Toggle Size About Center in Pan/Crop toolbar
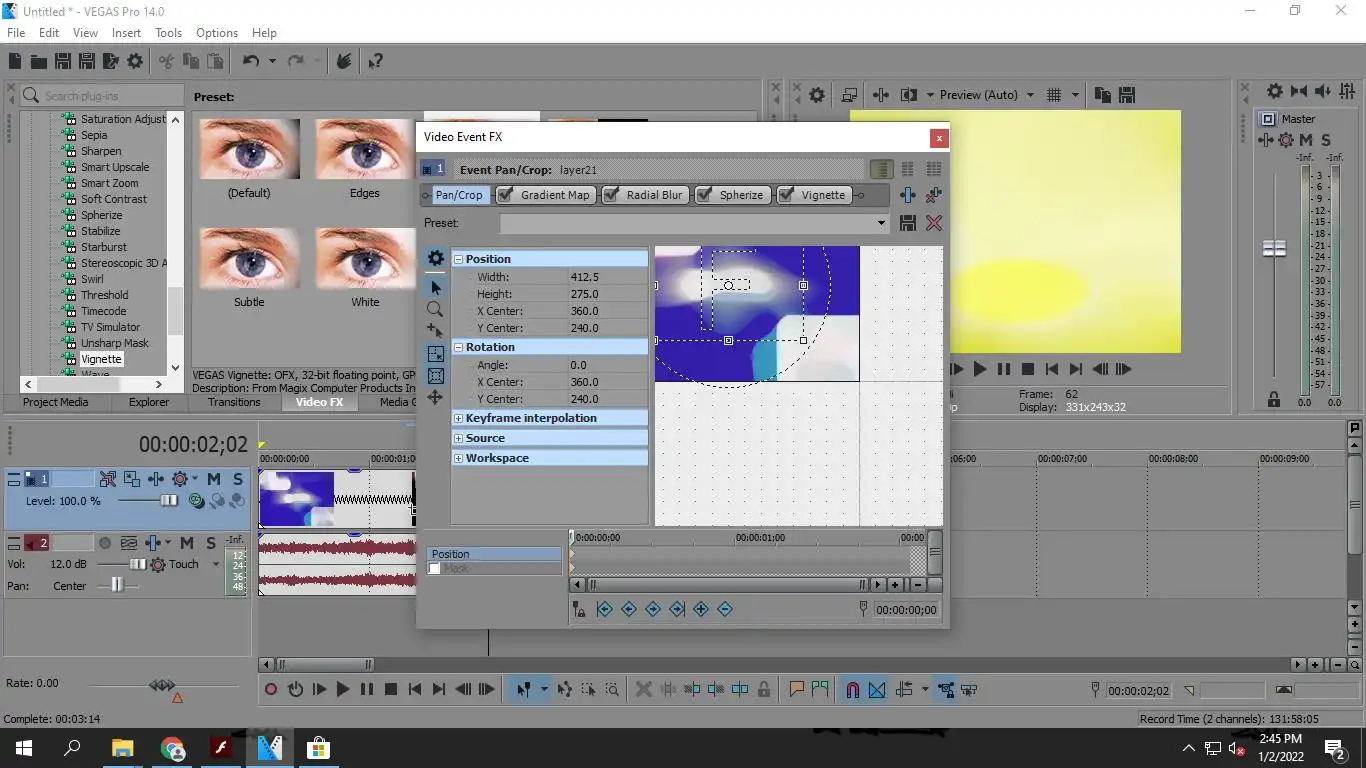The height and width of the screenshot is (768, 1366). click(435, 376)
